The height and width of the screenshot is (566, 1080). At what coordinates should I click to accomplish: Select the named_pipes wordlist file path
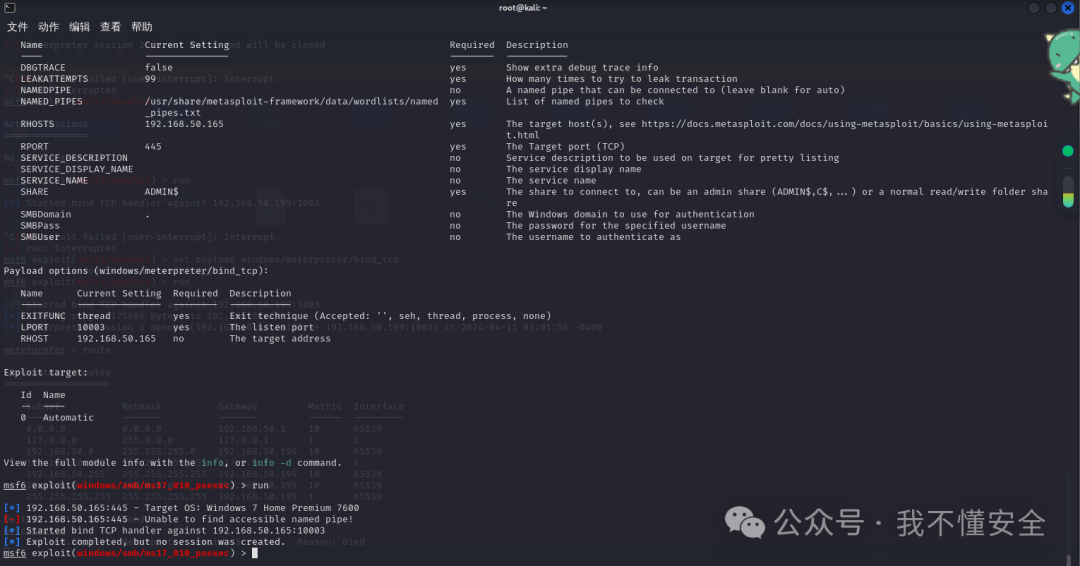pyautogui.click(x=291, y=107)
